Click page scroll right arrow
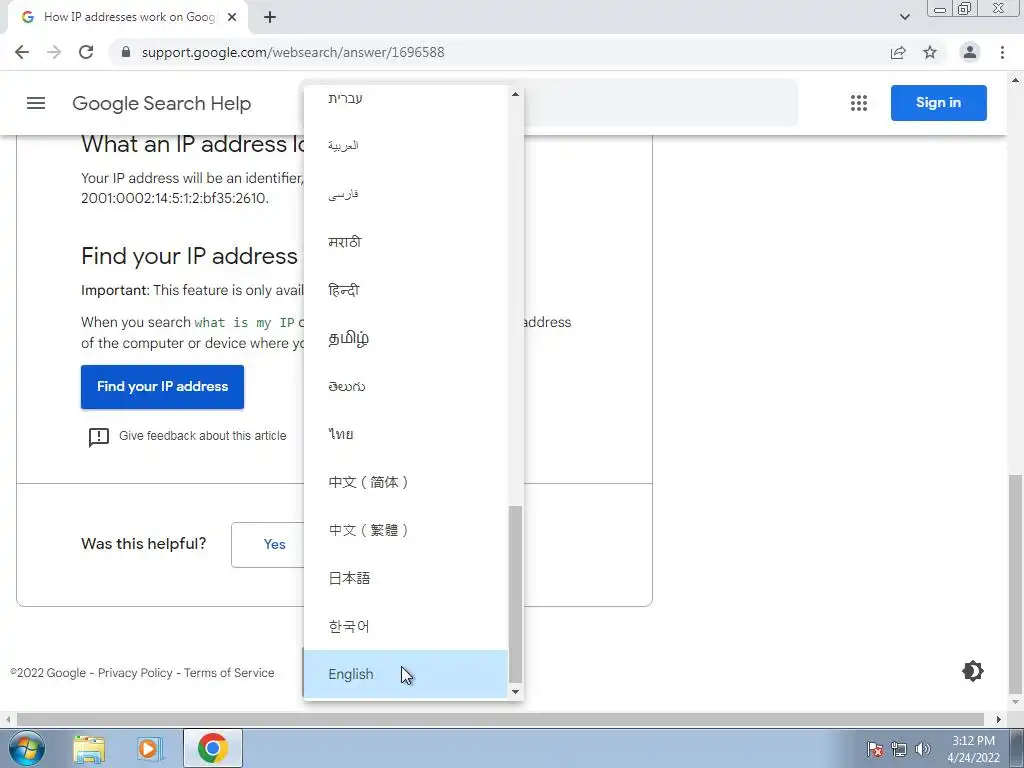 (x=999, y=720)
